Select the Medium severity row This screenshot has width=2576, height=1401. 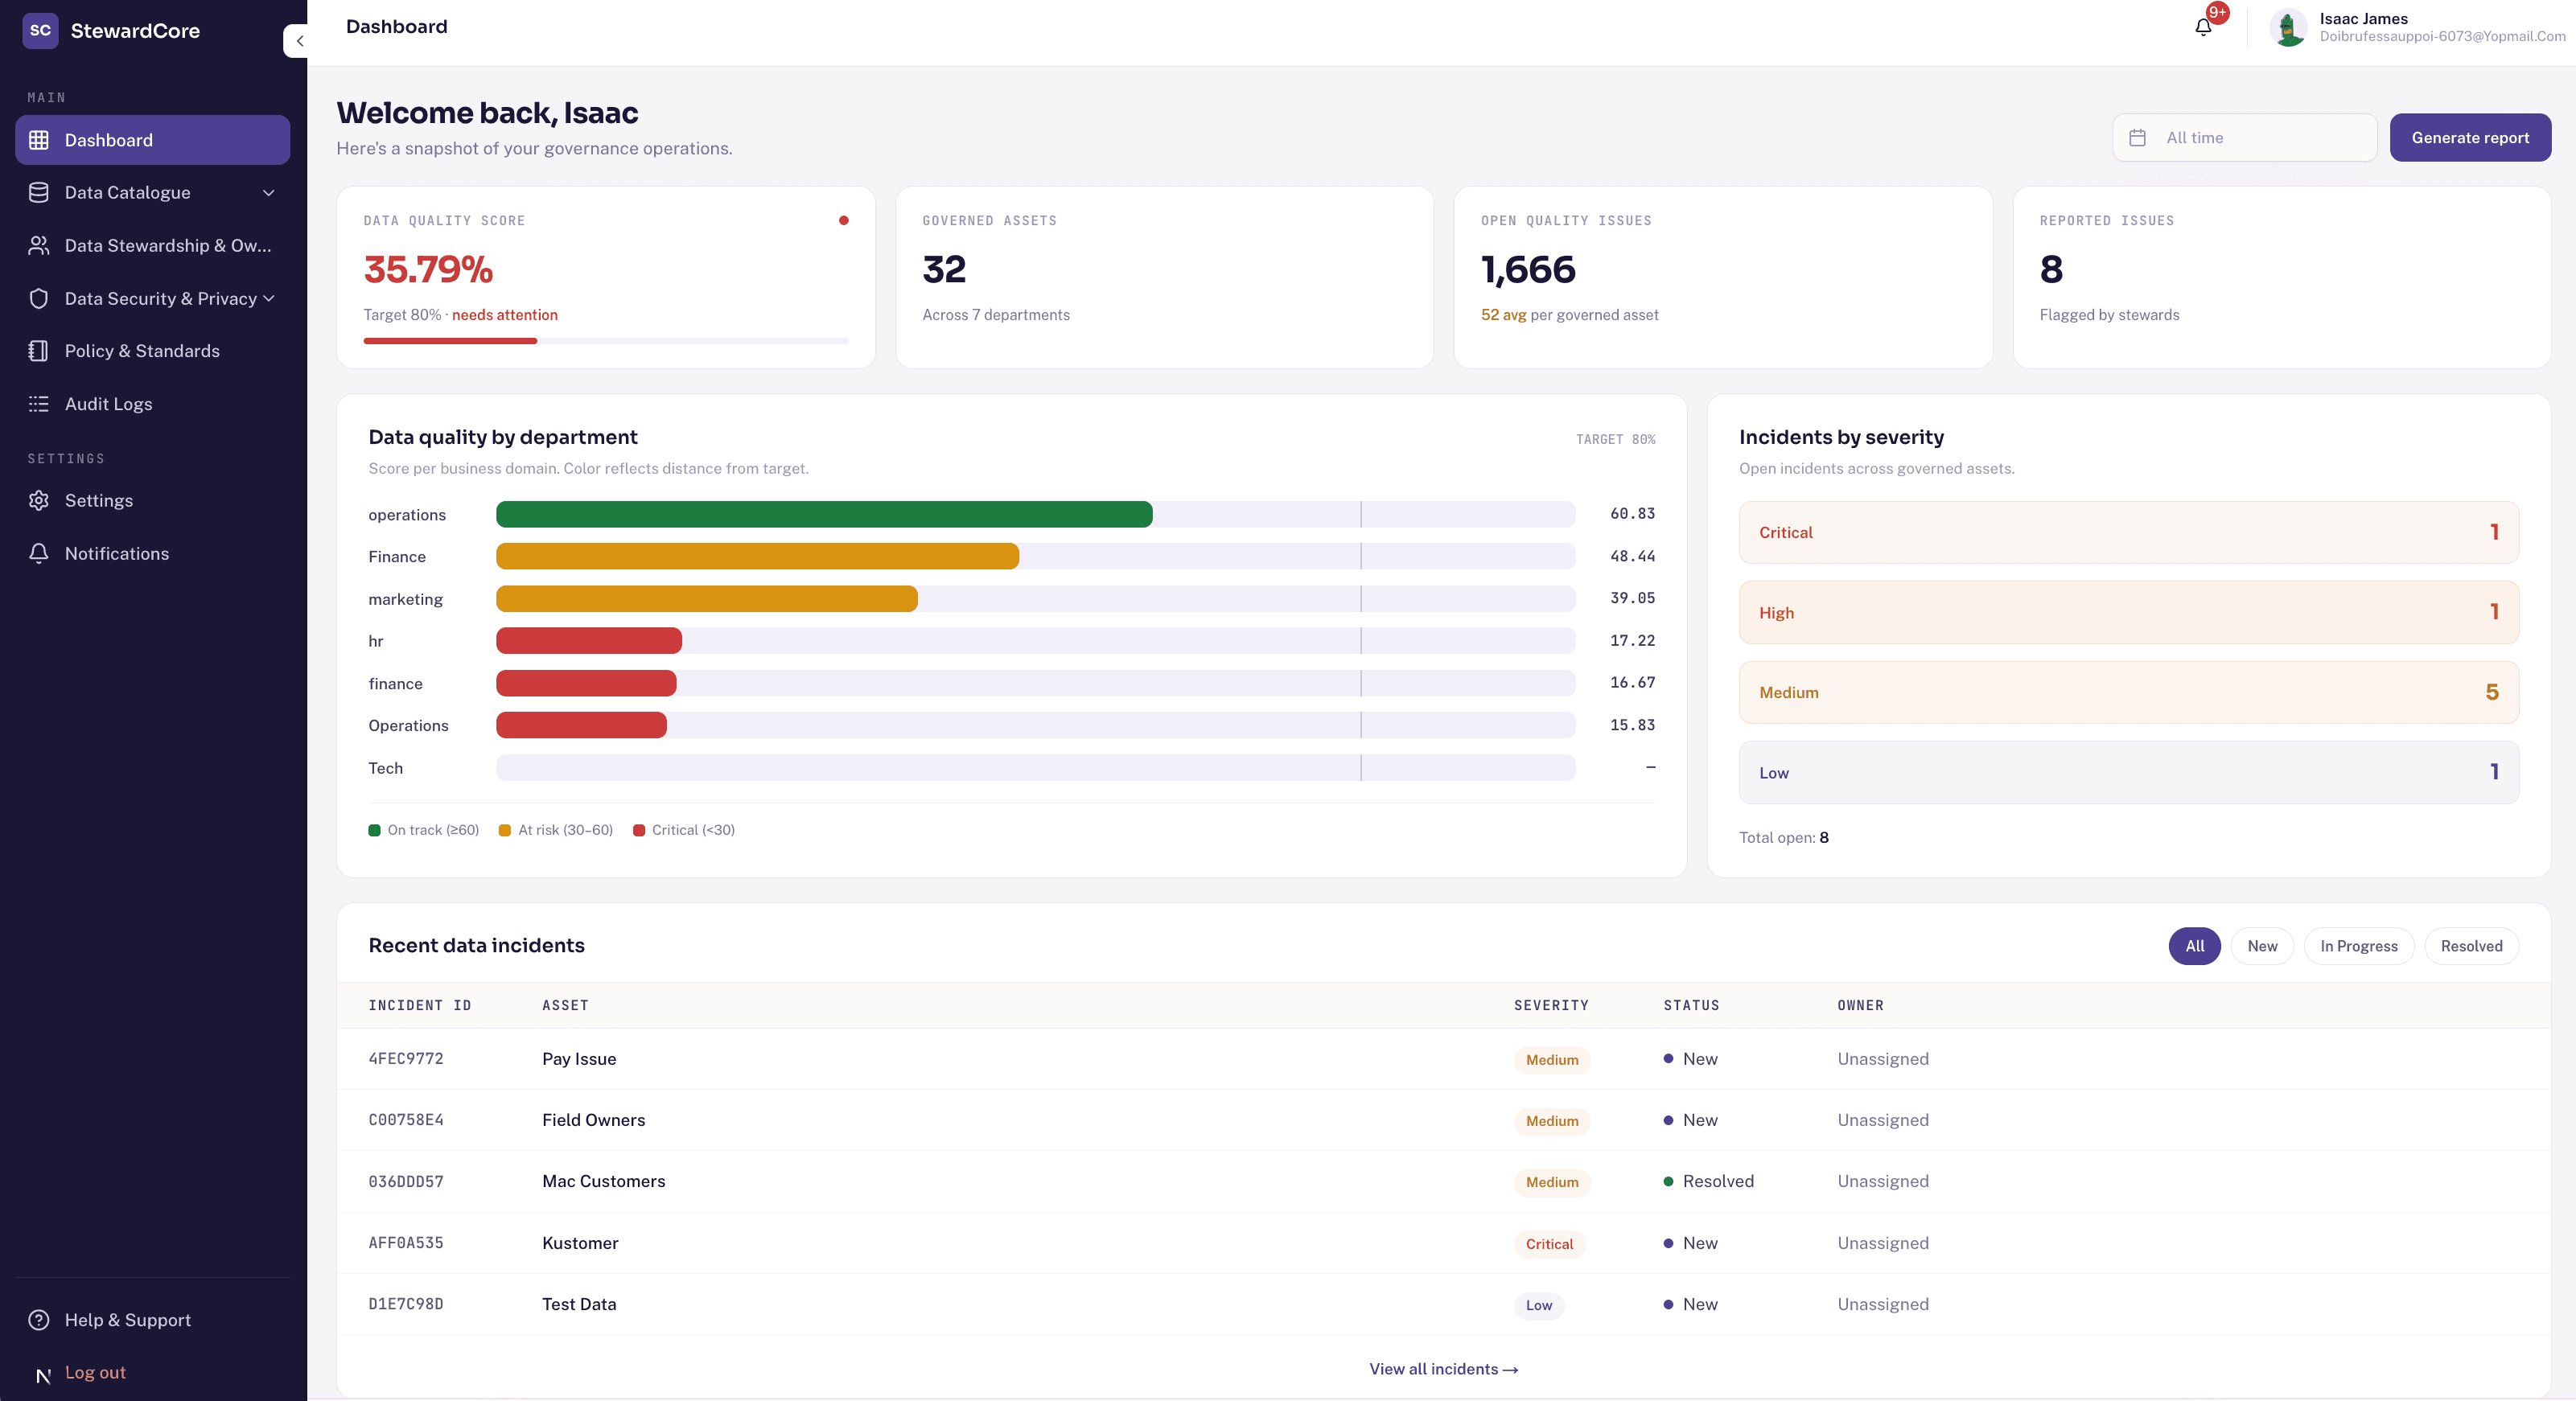coord(2128,693)
